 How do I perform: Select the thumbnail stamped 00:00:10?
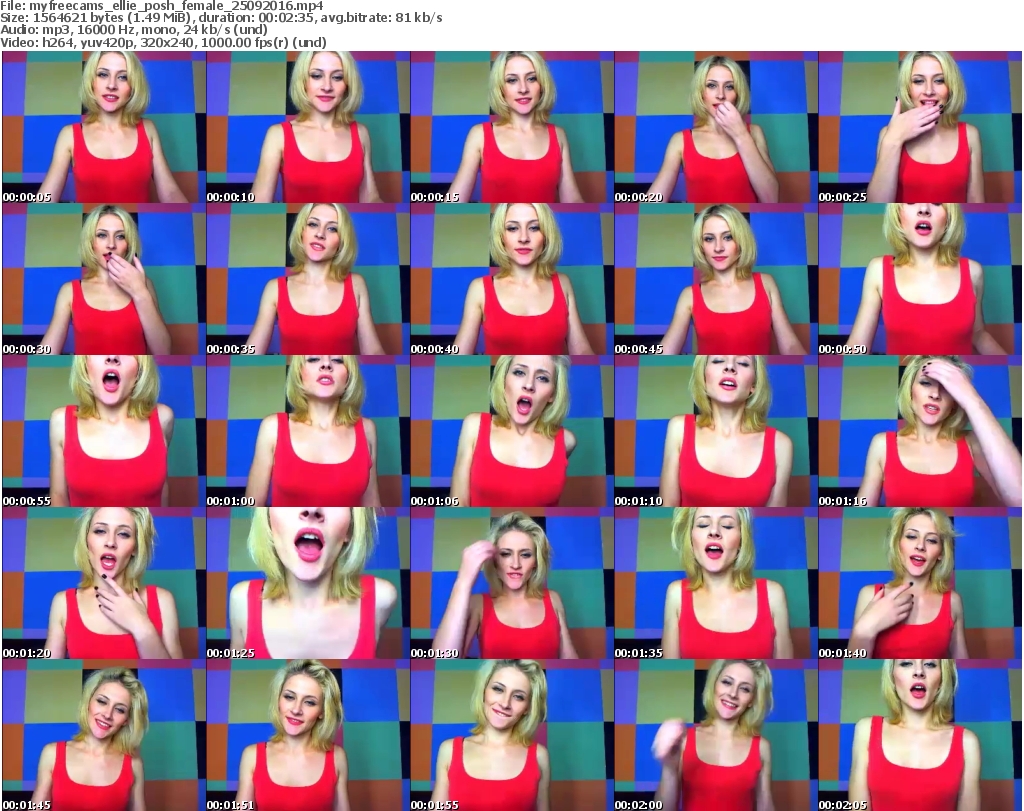click(x=307, y=127)
